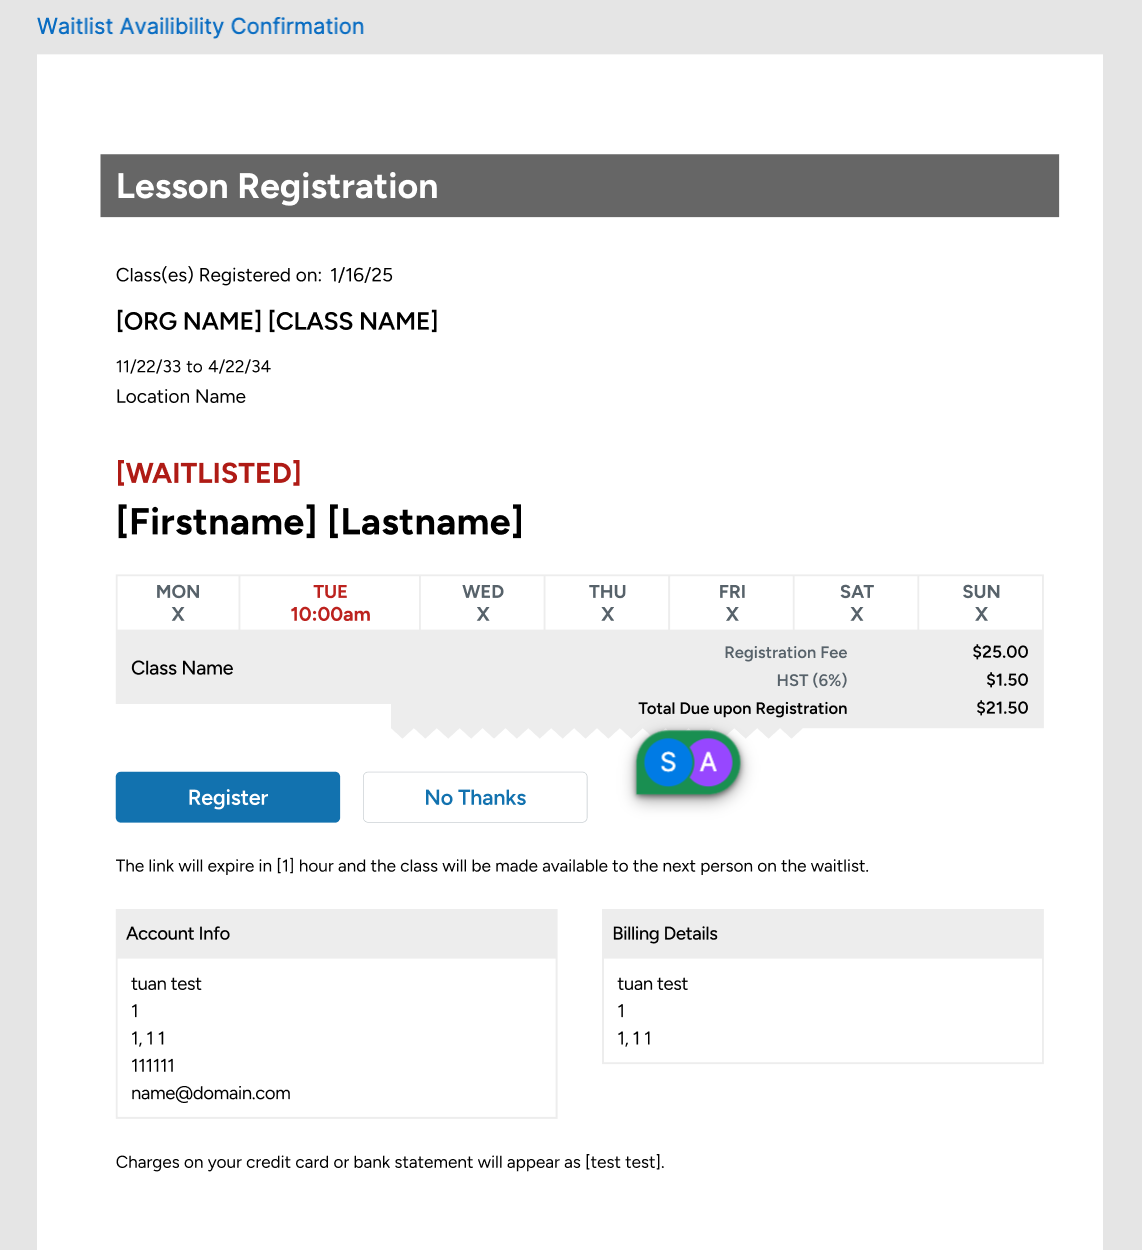
Task: Click the blue S avatar icon
Action: (668, 763)
